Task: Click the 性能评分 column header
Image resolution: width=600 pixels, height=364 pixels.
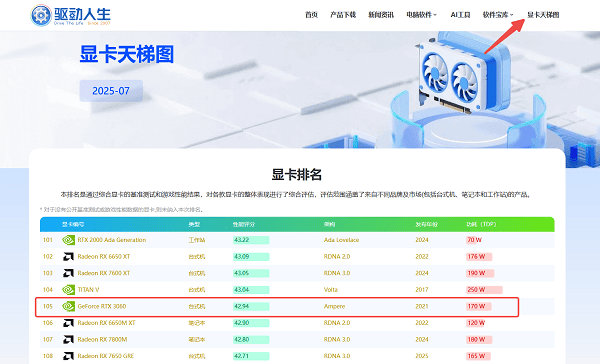Action: click(244, 224)
